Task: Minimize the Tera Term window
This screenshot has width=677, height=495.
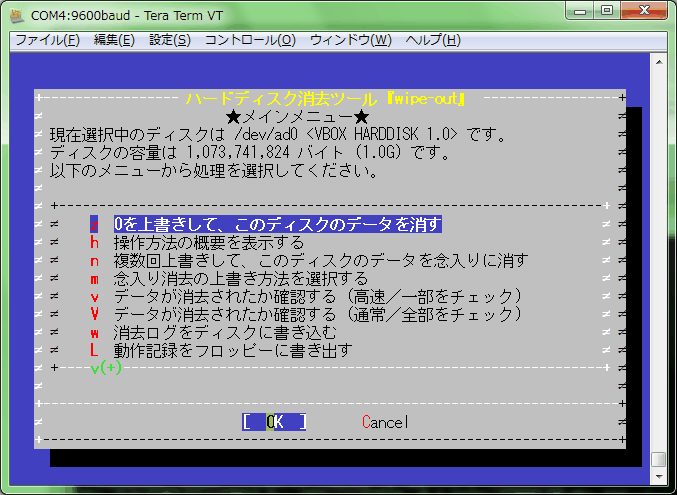Action: 580,11
